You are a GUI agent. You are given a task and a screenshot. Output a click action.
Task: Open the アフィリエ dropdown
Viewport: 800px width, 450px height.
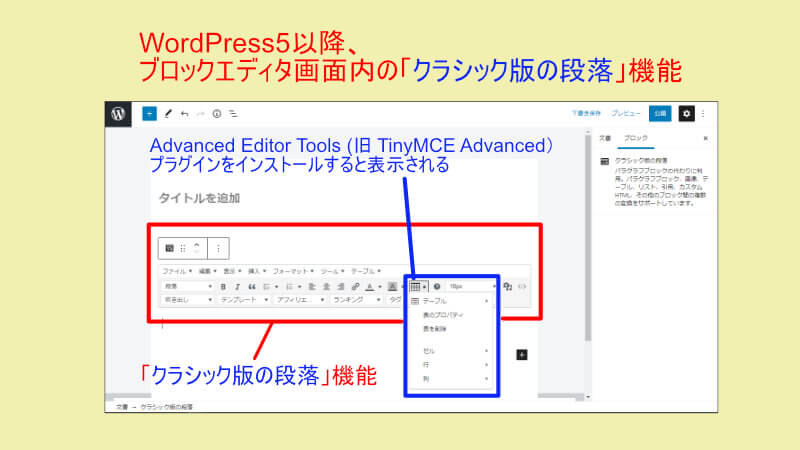coord(300,300)
